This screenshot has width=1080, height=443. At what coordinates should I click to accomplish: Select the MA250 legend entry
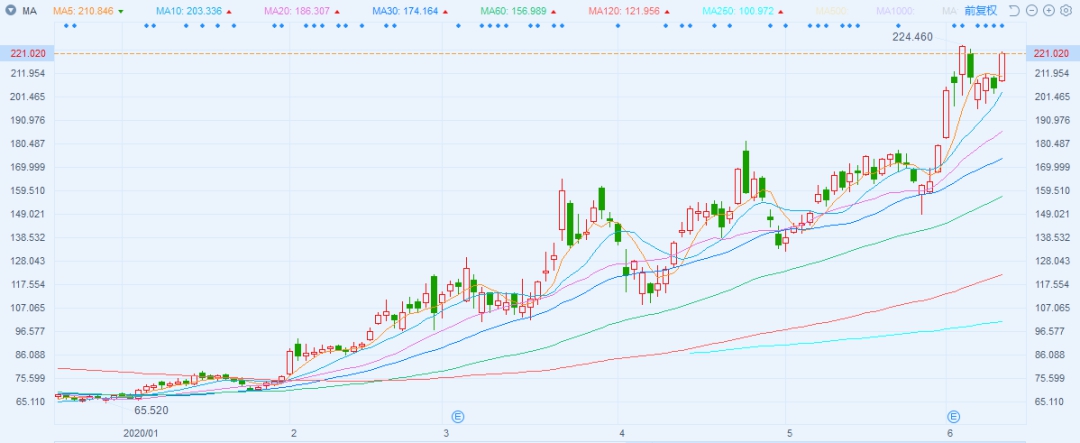pyautogui.click(x=738, y=11)
